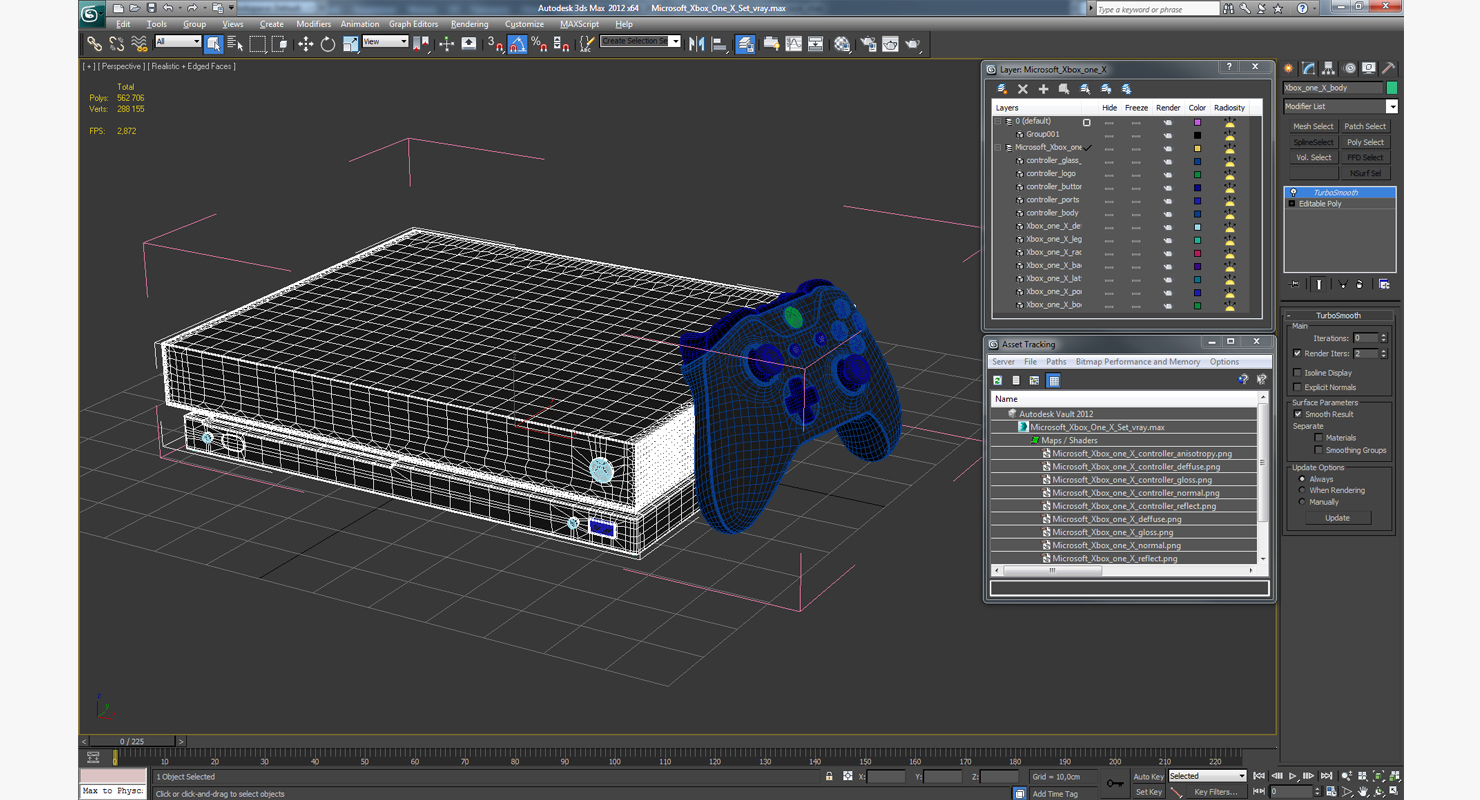
Task: Click the Auto Key button
Action: point(1148,776)
